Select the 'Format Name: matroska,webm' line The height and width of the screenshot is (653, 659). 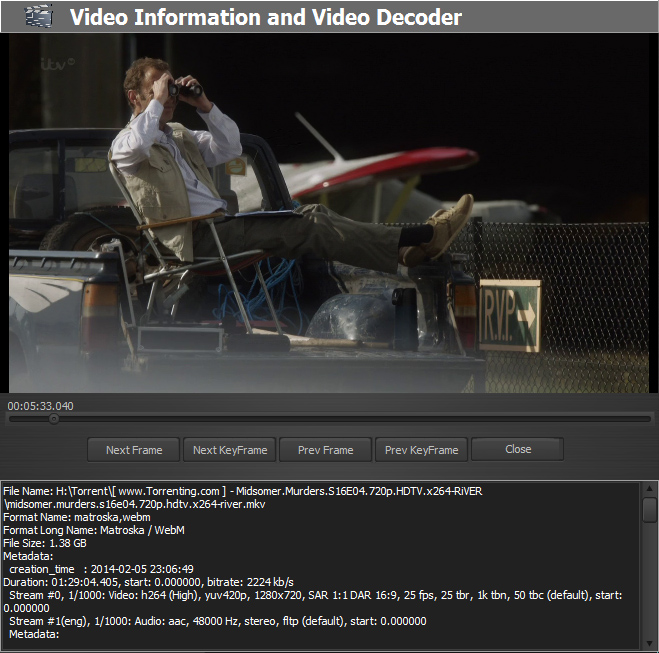pyautogui.click(x=77, y=517)
